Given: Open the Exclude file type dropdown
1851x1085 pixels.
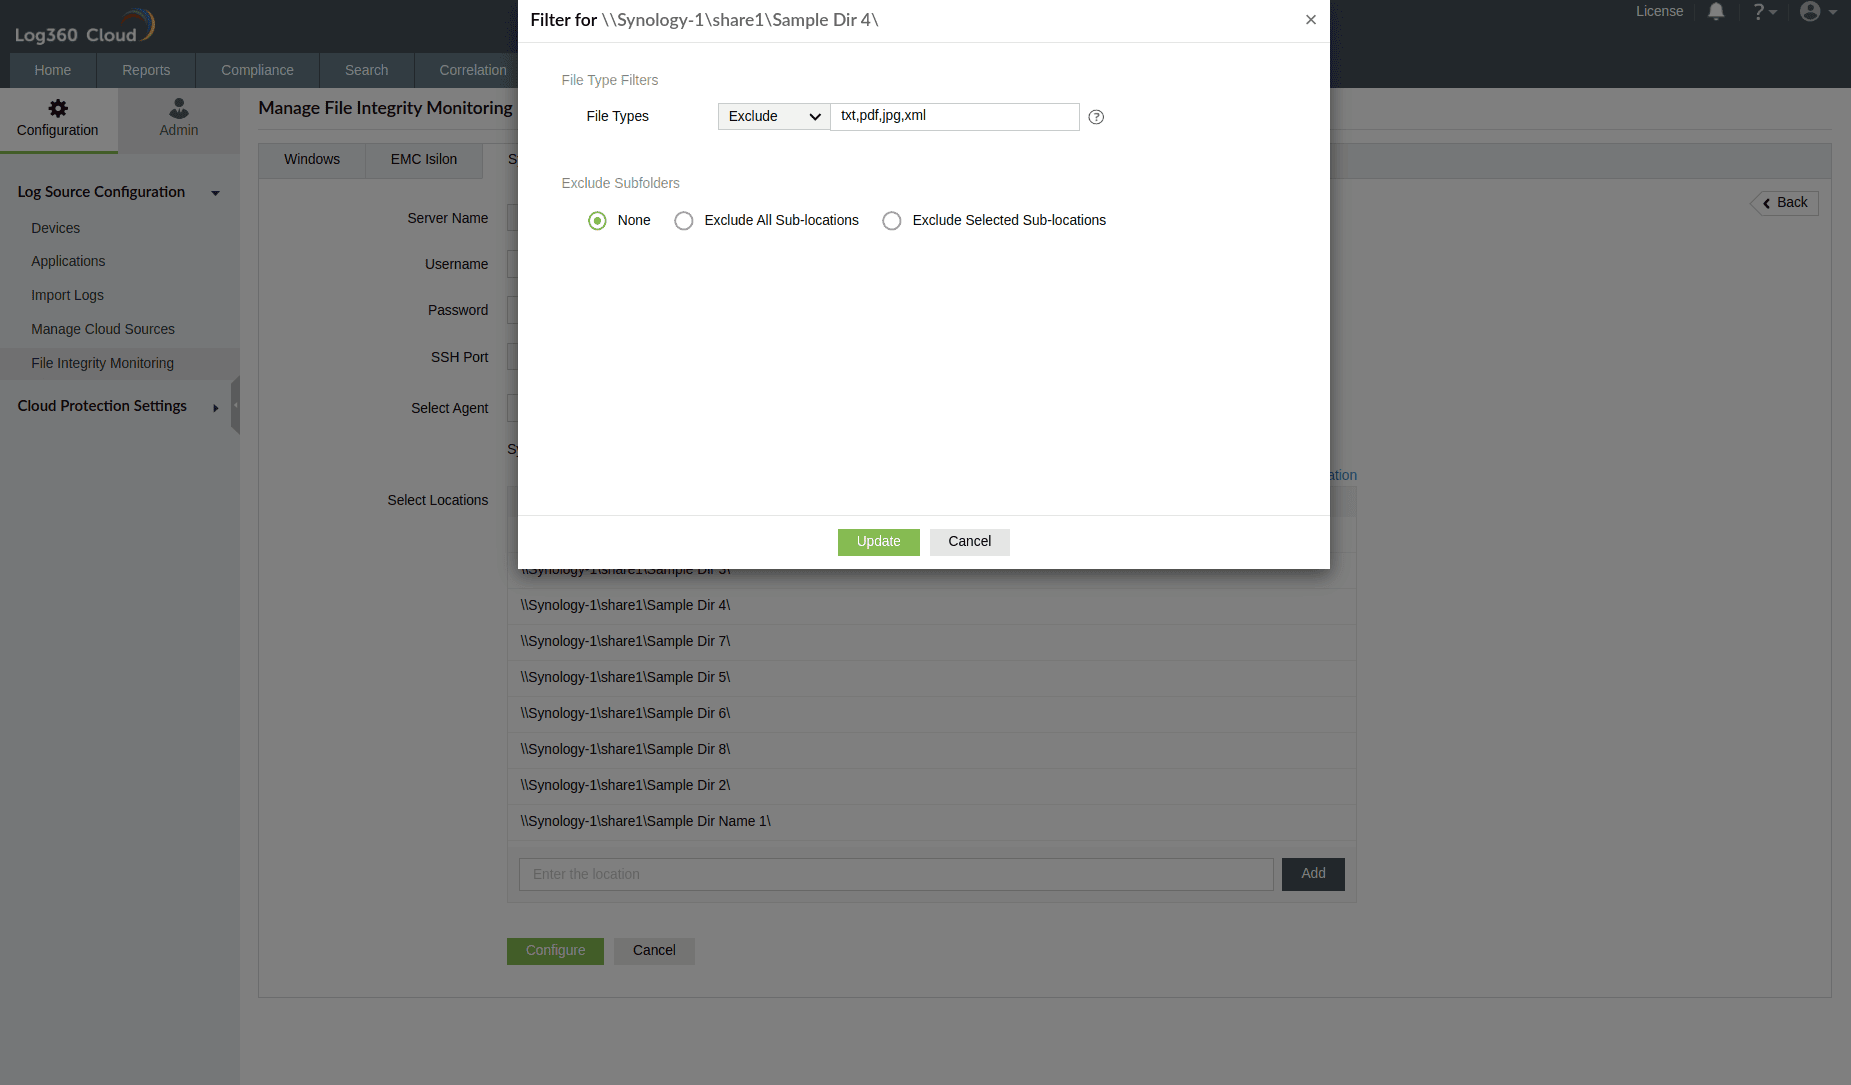Looking at the screenshot, I should (772, 116).
